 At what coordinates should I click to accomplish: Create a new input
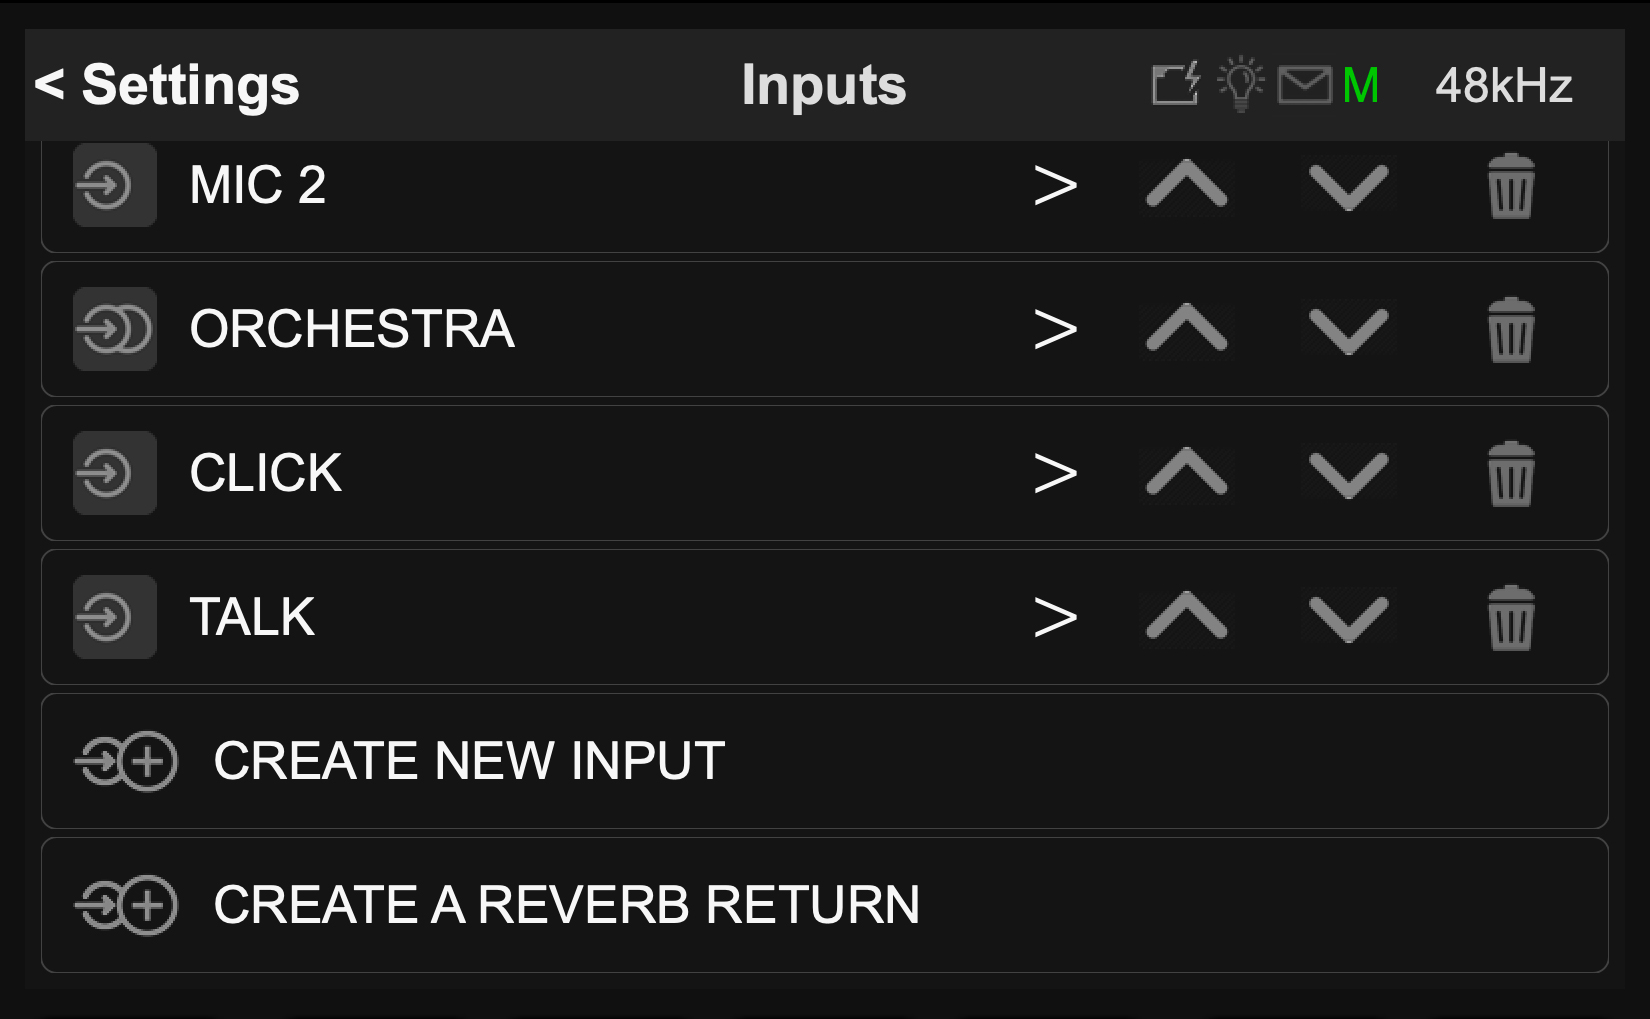point(468,761)
